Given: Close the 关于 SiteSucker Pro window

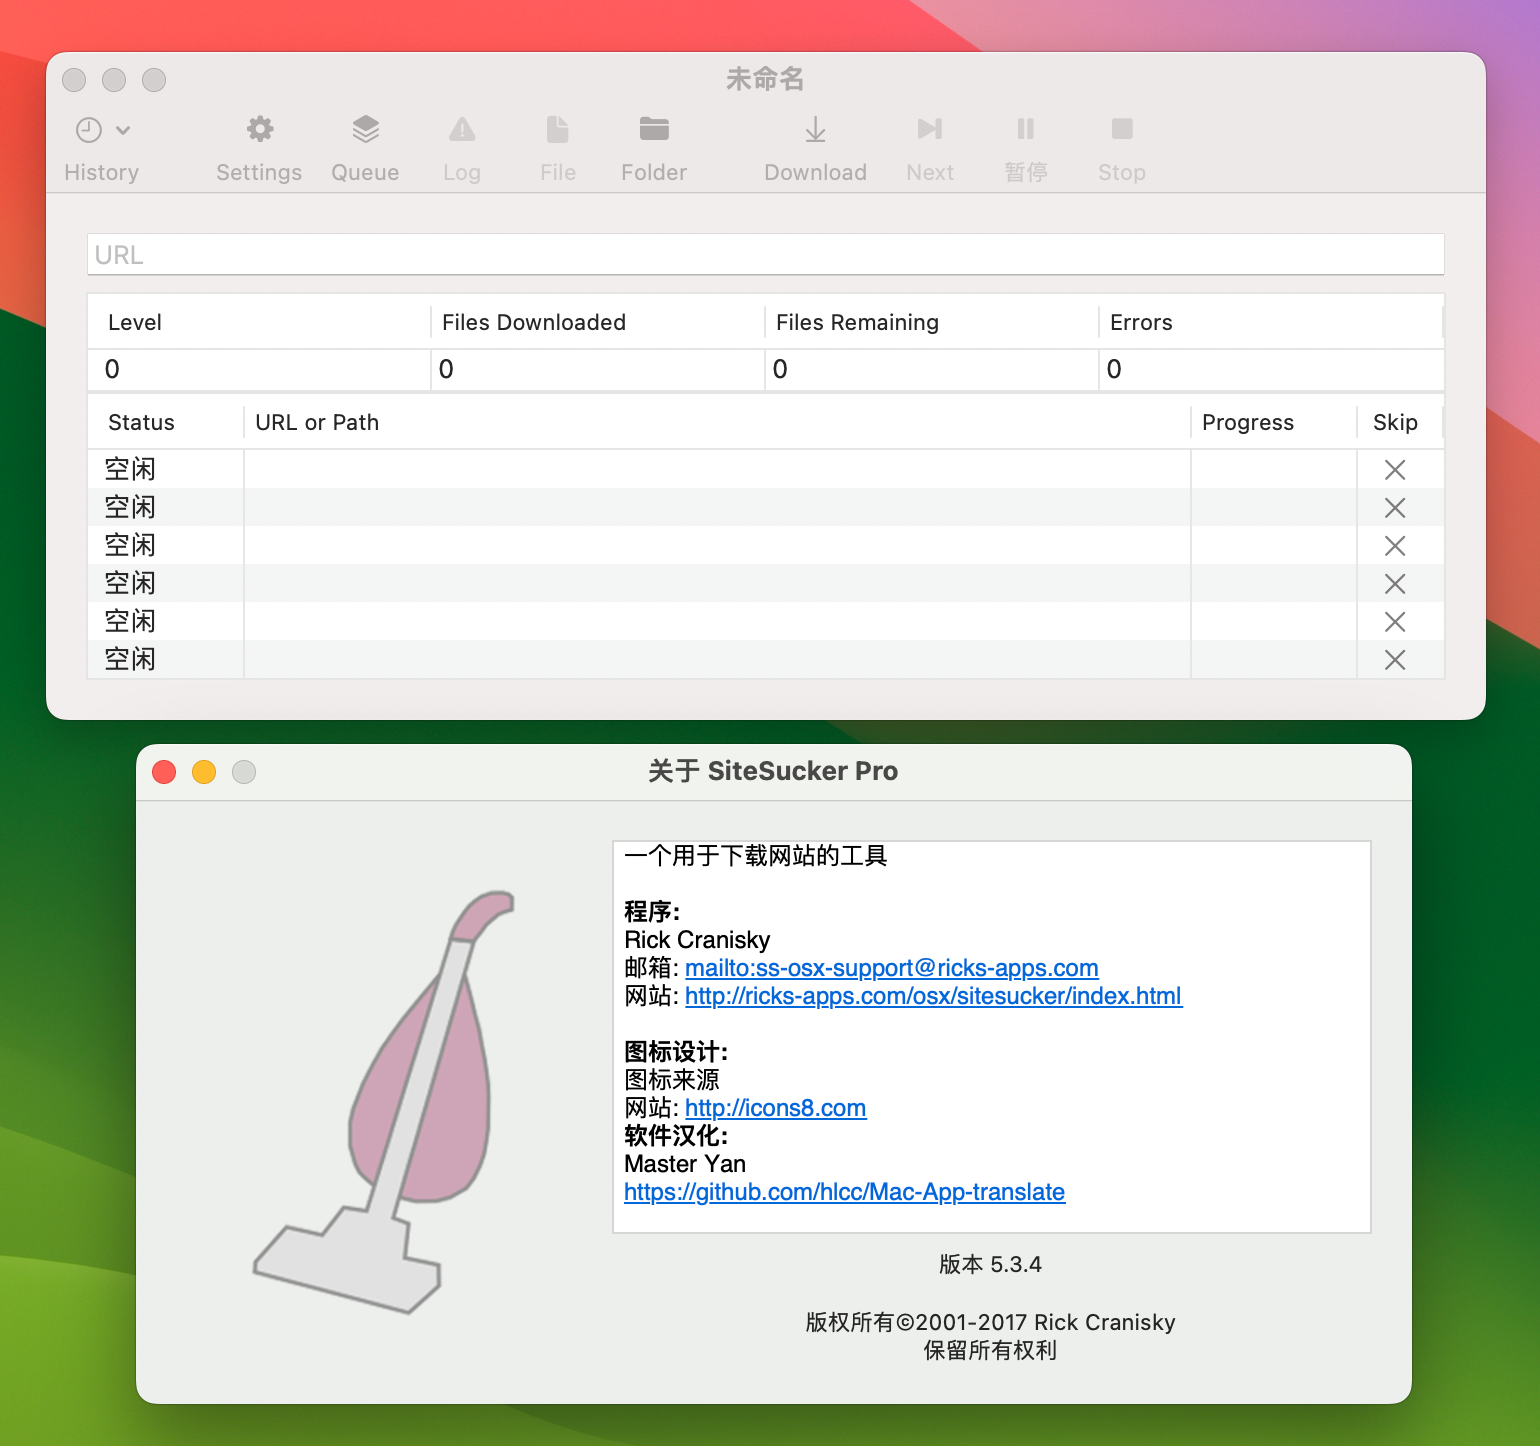Looking at the screenshot, I should (x=164, y=772).
